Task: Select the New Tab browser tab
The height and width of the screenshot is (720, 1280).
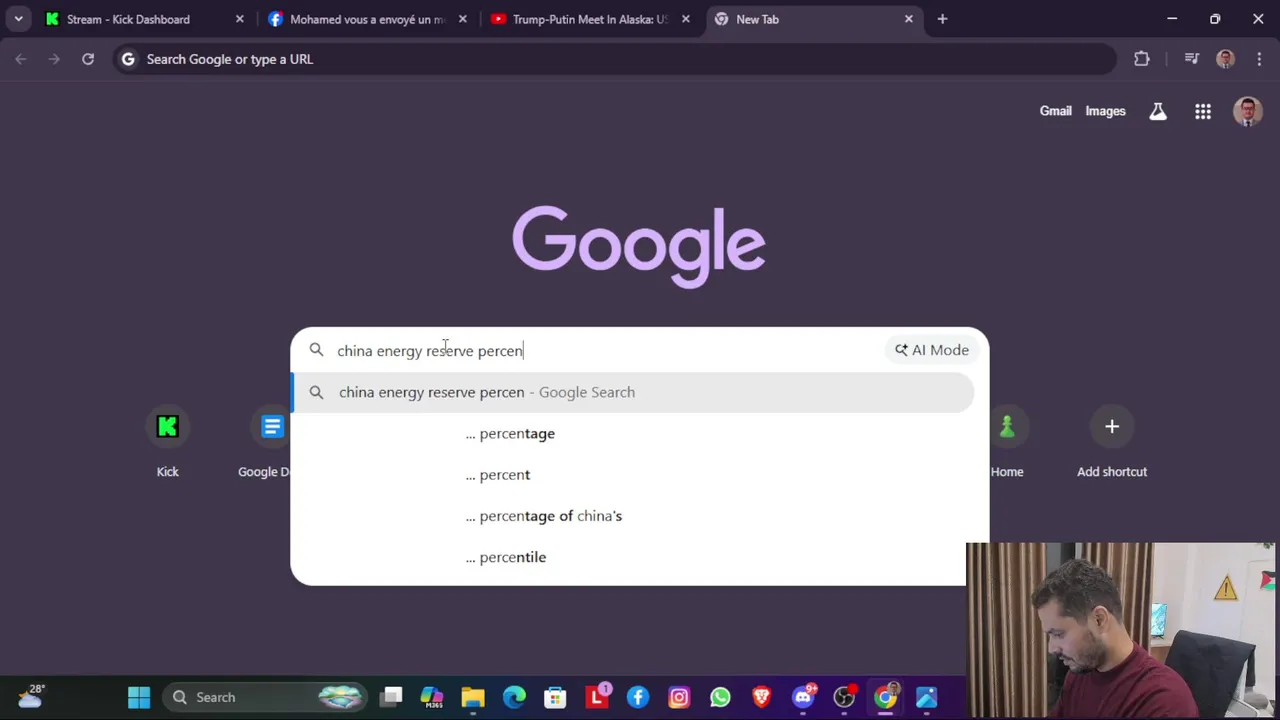Action: [813, 19]
